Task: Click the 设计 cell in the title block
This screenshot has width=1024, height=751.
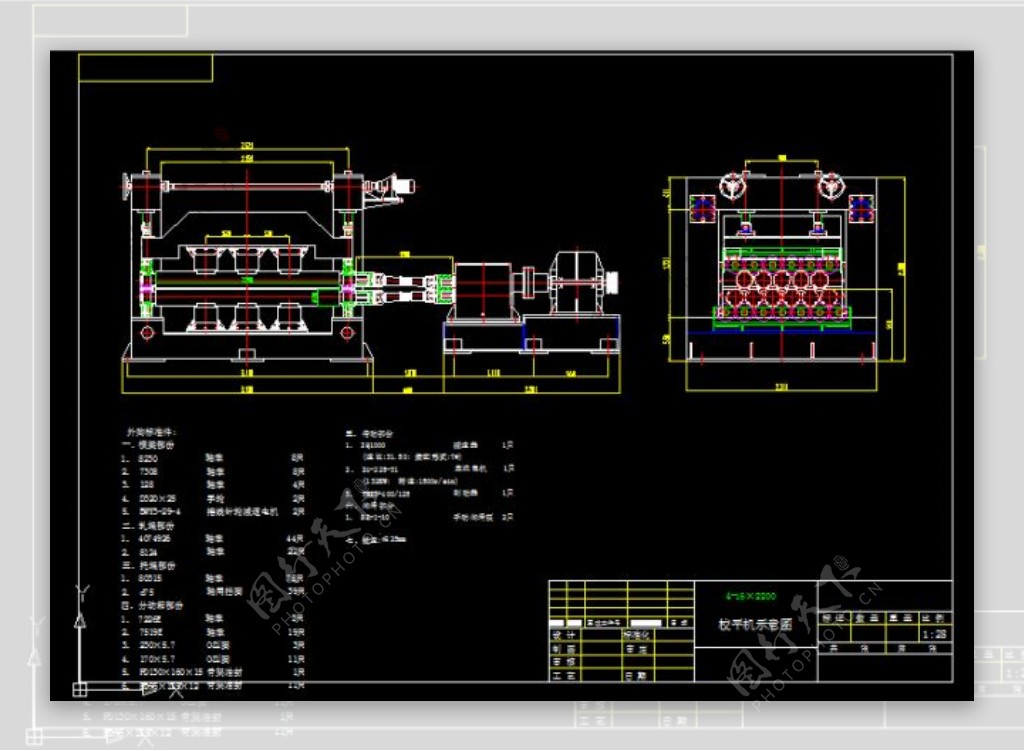Action: coord(563,634)
